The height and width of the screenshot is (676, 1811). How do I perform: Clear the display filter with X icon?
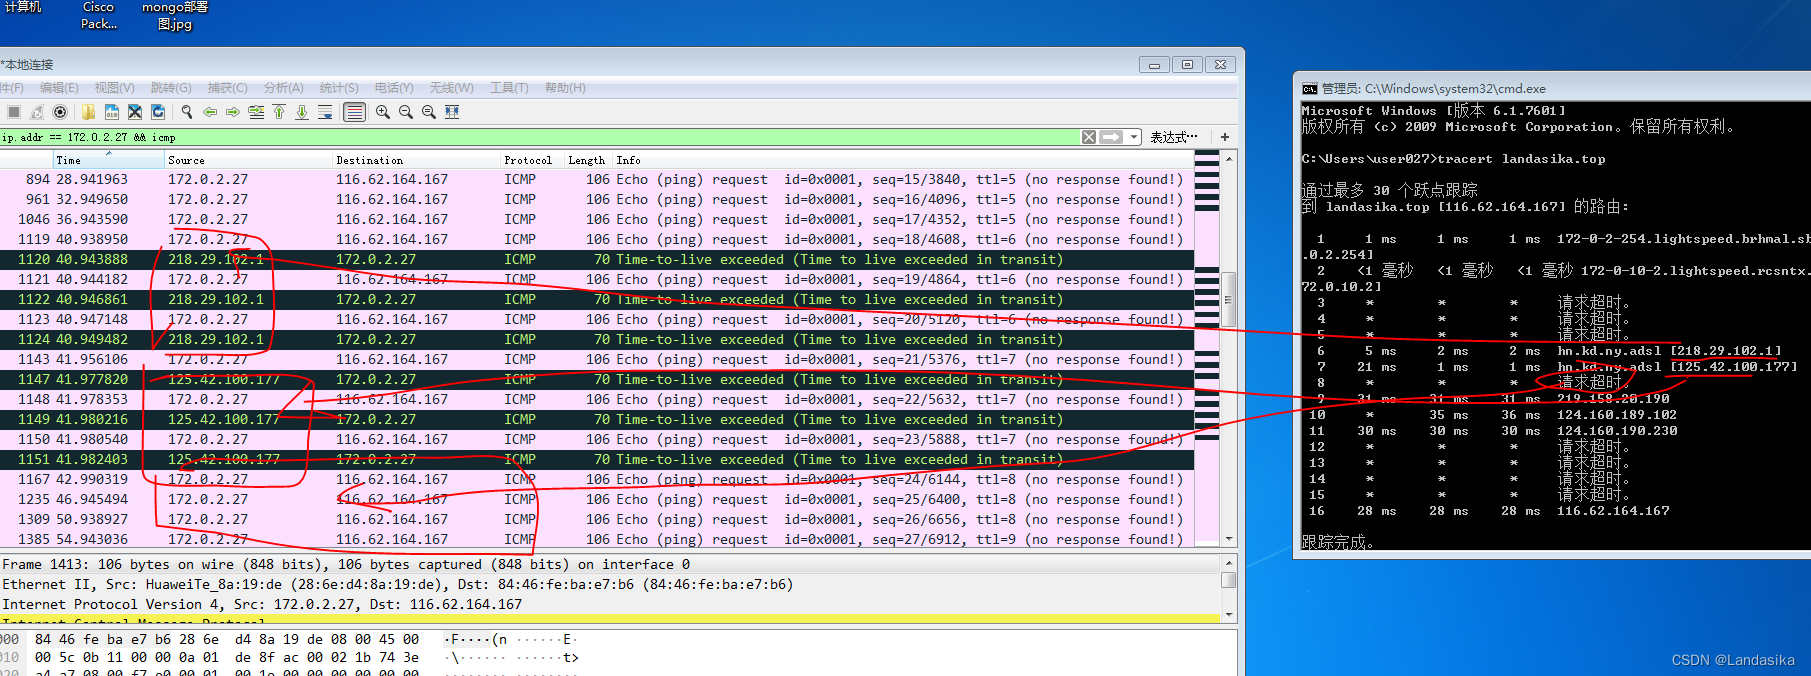click(1089, 137)
